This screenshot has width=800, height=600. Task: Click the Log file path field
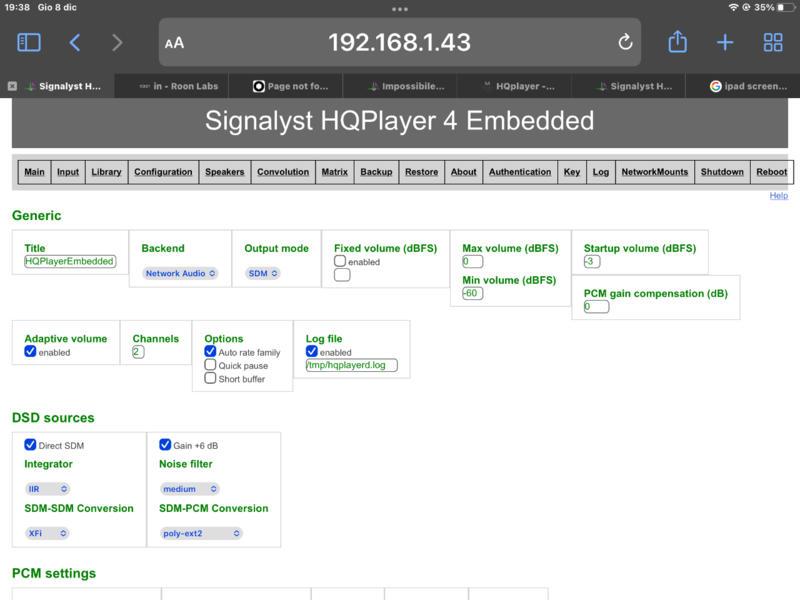point(351,366)
